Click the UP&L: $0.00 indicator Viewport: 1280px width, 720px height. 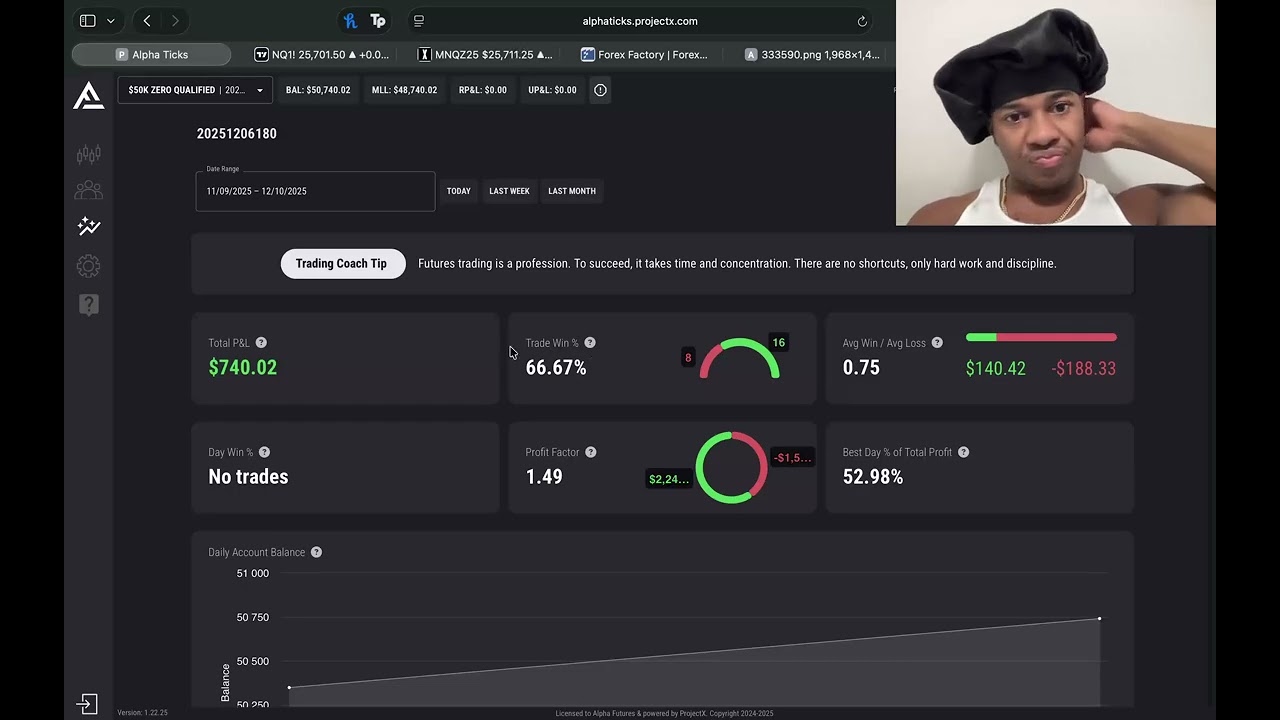click(552, 90)
